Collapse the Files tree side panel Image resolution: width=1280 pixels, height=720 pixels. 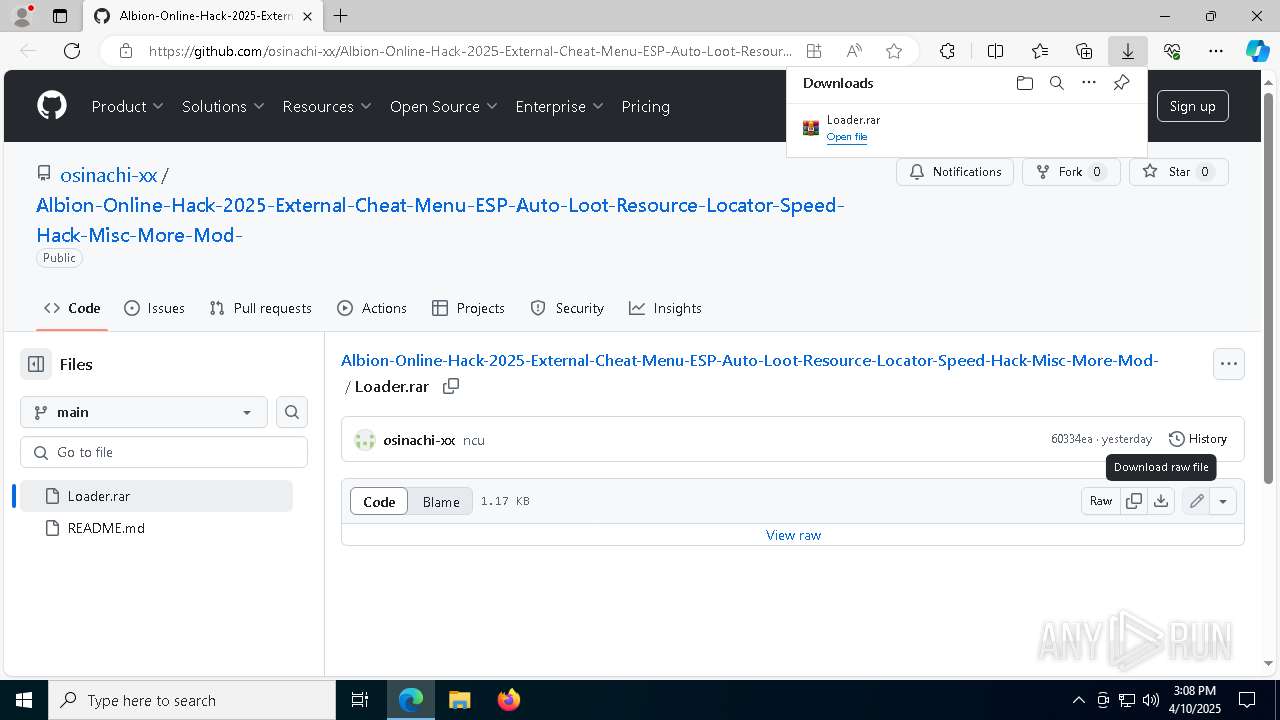(36, 365)
